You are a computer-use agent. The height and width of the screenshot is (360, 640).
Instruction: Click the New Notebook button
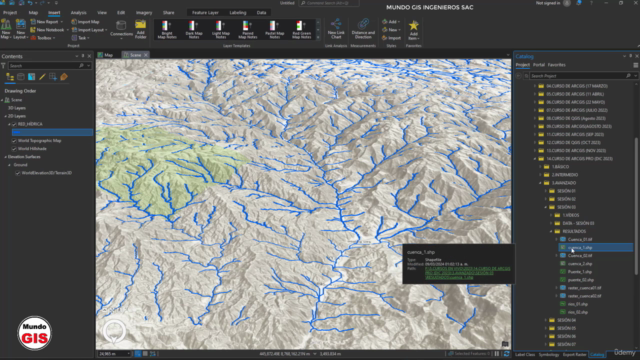[49, 30]
